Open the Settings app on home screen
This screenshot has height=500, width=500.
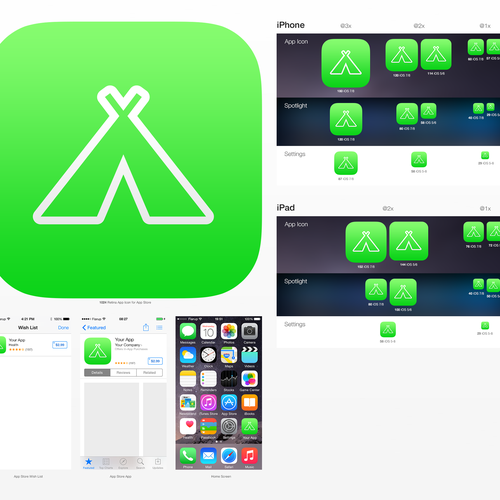pos(229,426)
